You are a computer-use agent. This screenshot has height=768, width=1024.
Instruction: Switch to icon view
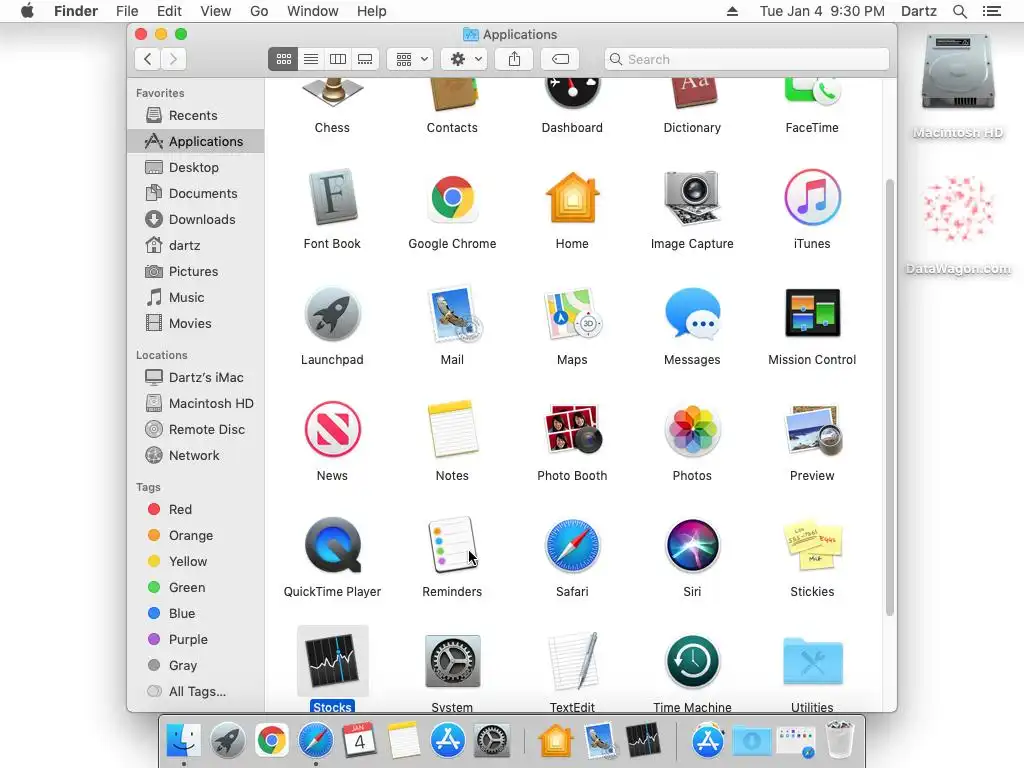point(283,59)
